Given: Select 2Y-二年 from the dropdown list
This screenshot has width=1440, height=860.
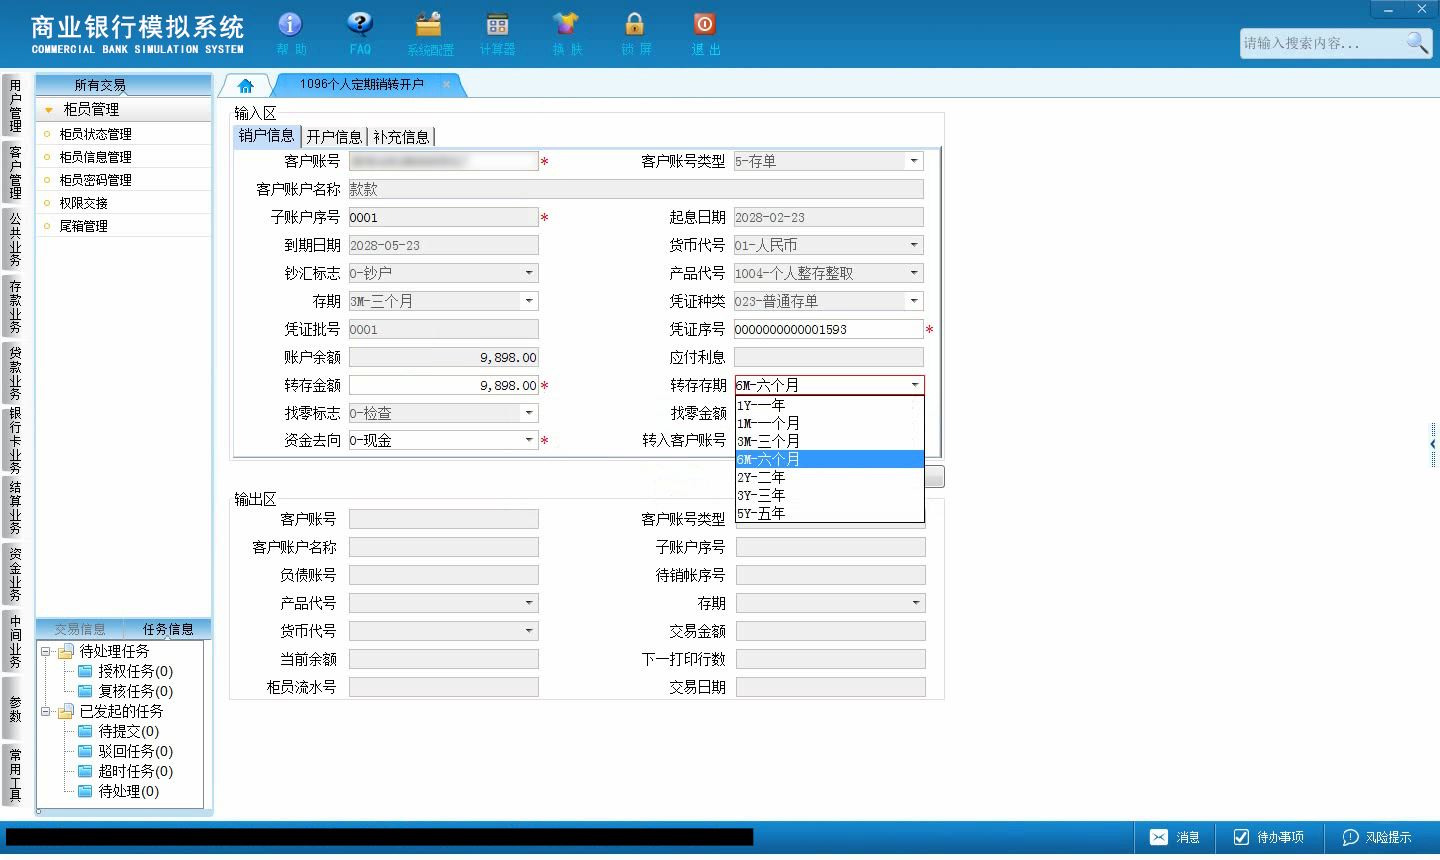Looking at the screenshot, I should (828, 477).
